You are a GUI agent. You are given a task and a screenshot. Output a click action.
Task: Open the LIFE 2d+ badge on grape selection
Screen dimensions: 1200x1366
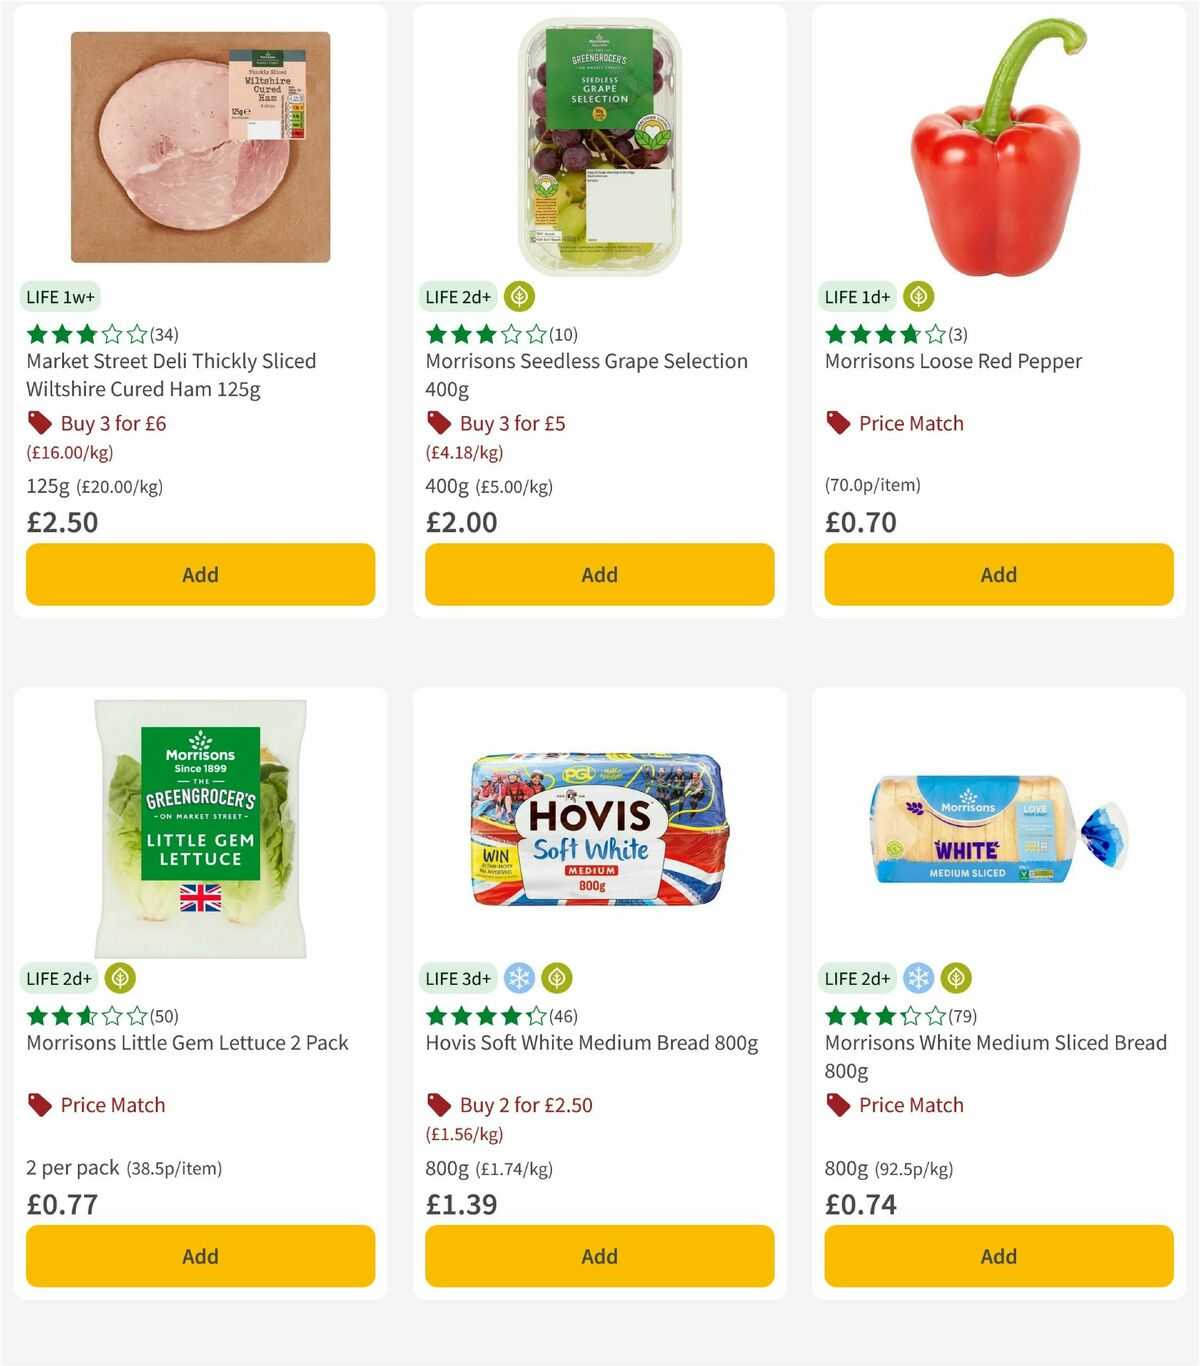457,296
